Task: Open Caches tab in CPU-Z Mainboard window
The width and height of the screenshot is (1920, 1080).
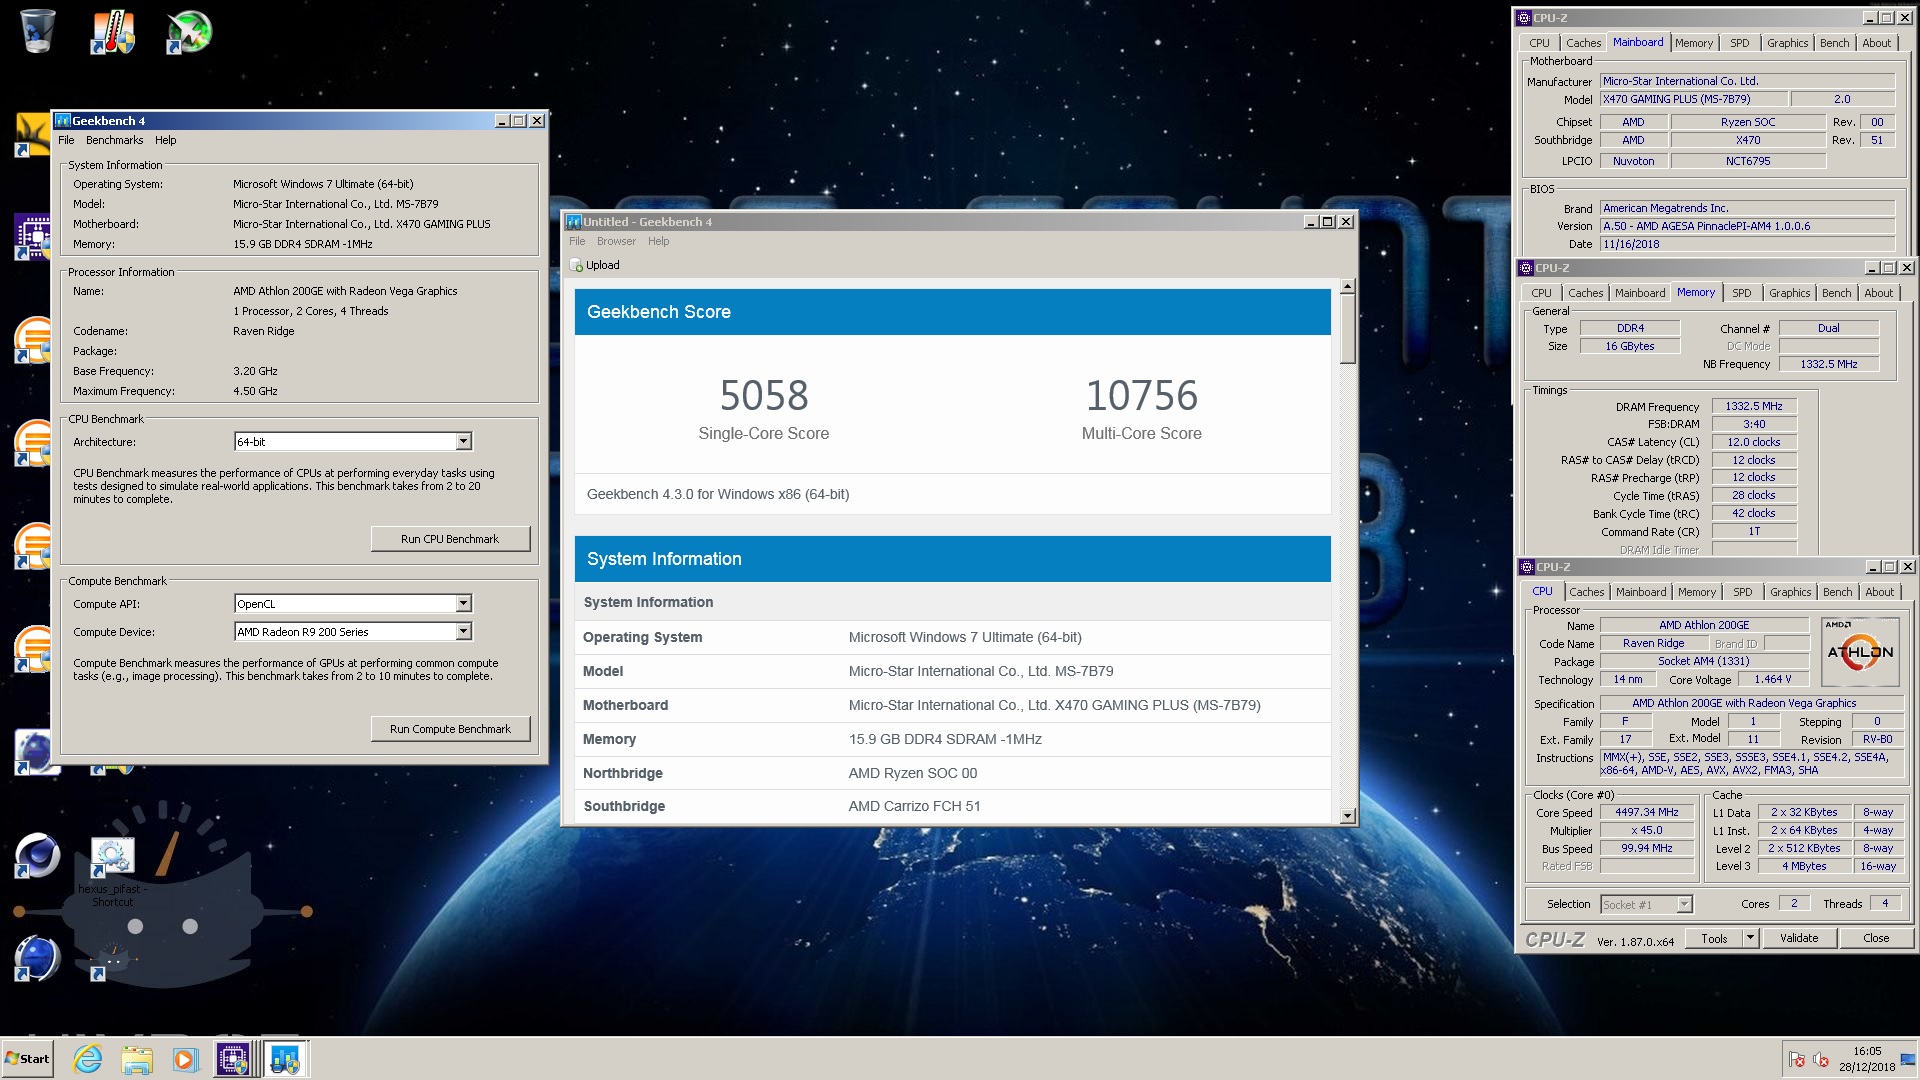Action: pyautogui.click(x=1583, y=43)
